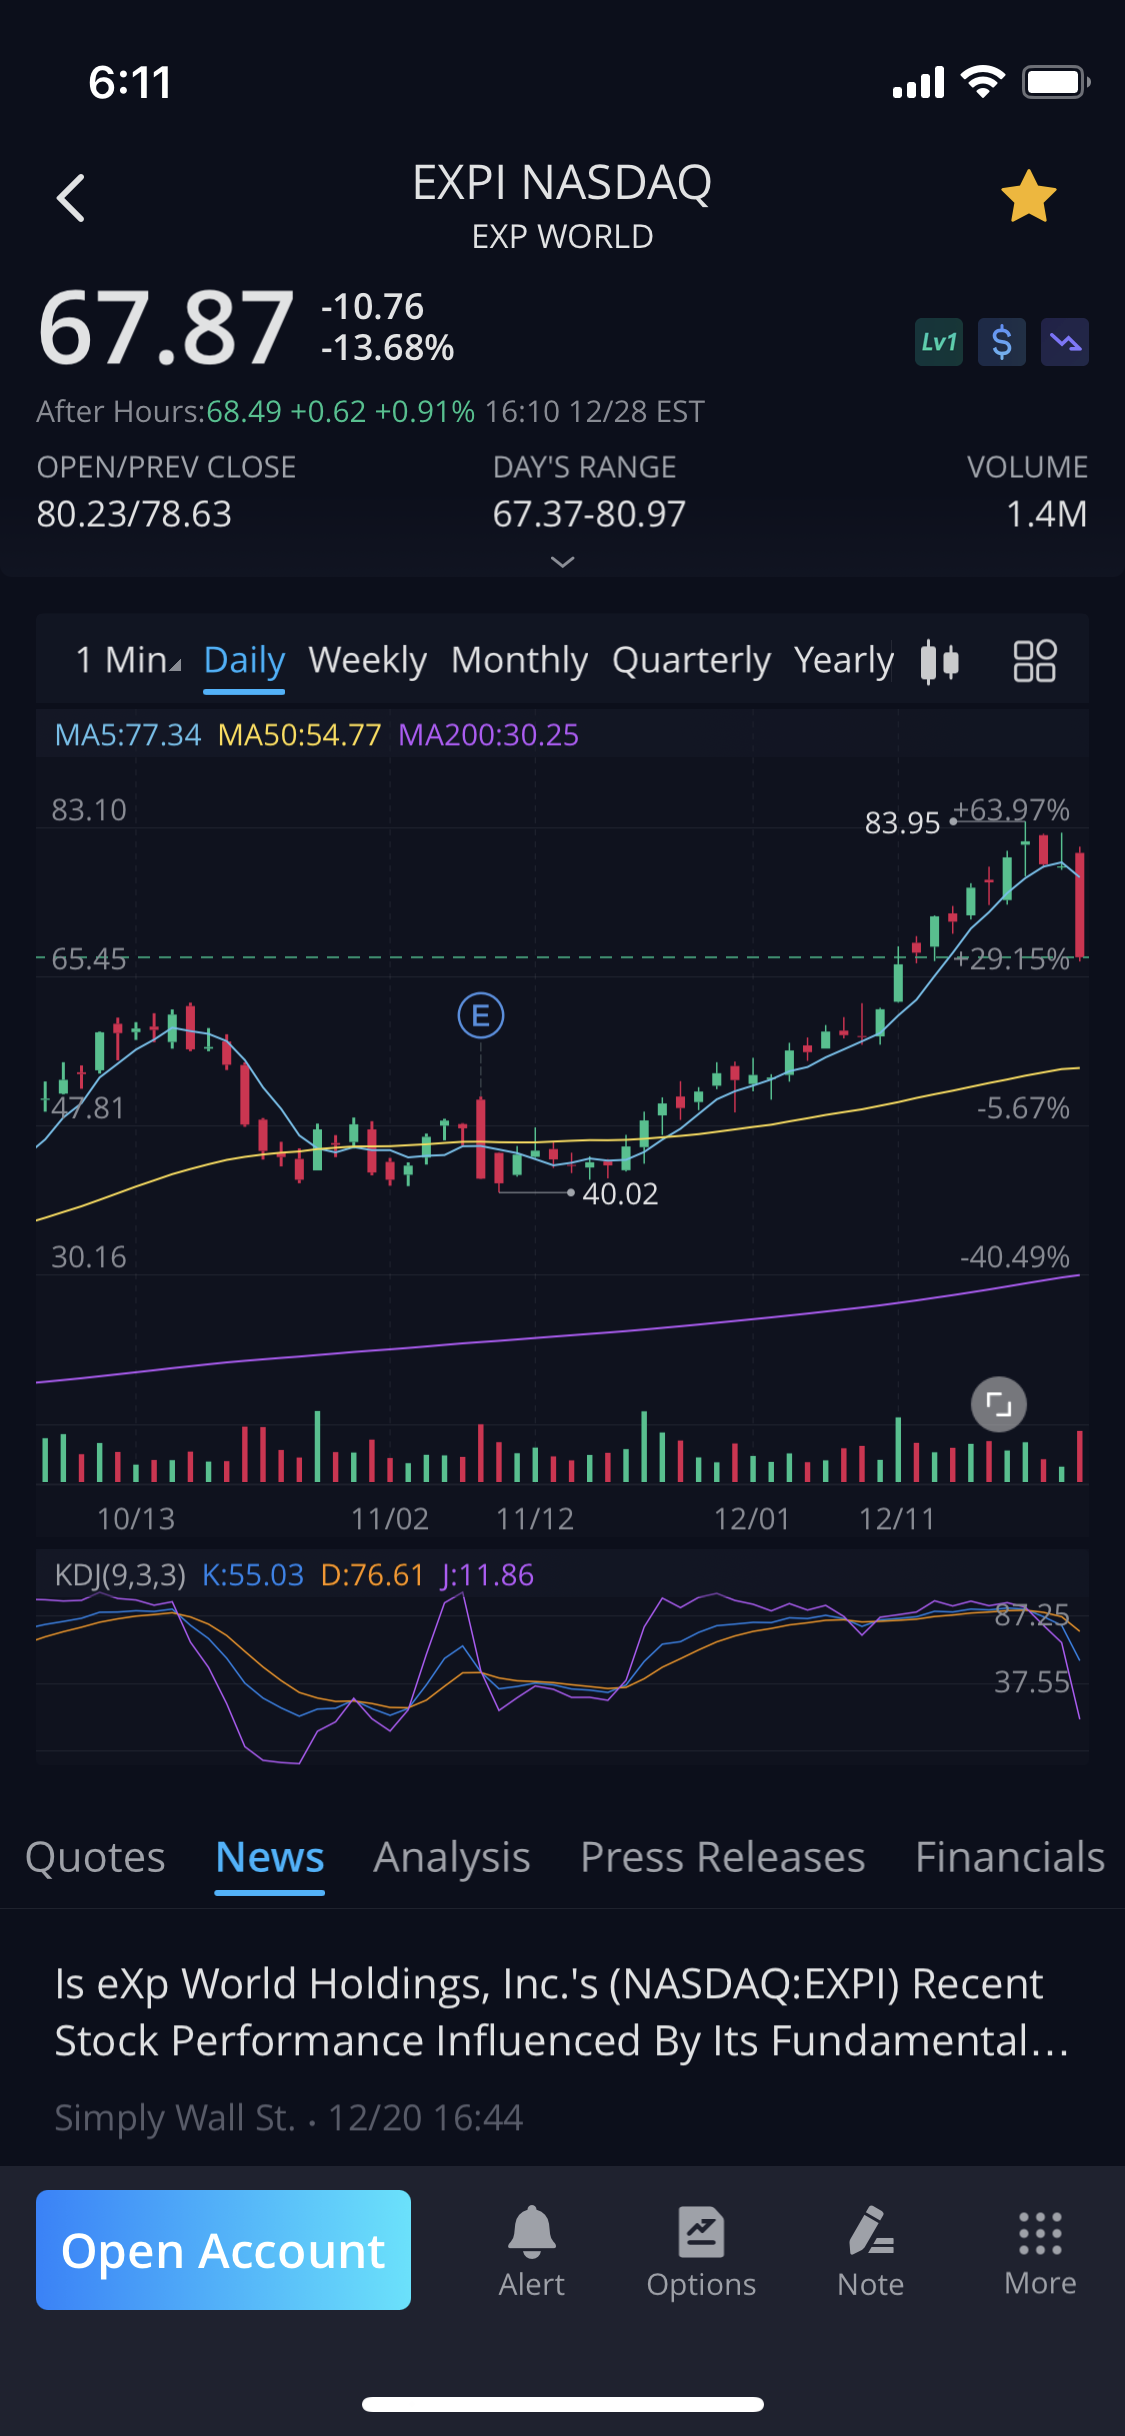Viewport: 1125px width, 2436px height.
Task: Tap the Alert bell icon
Action: point(531,2250)
